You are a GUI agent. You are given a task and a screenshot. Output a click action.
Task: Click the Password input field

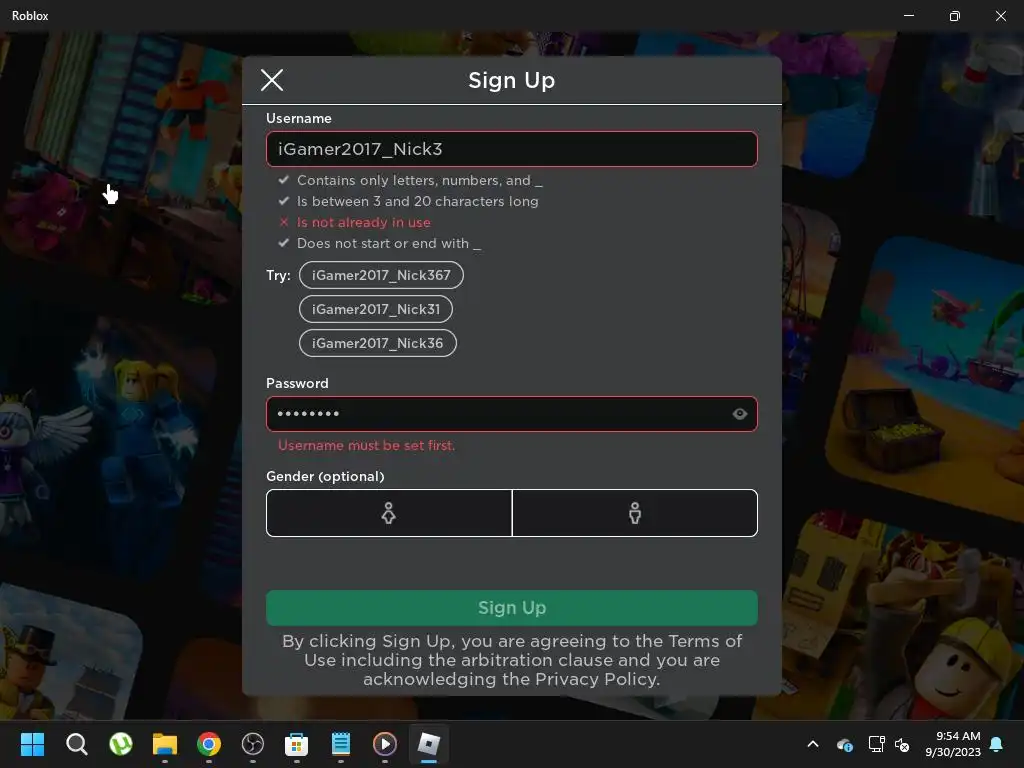pyautogui.click(x=511, y=413)
